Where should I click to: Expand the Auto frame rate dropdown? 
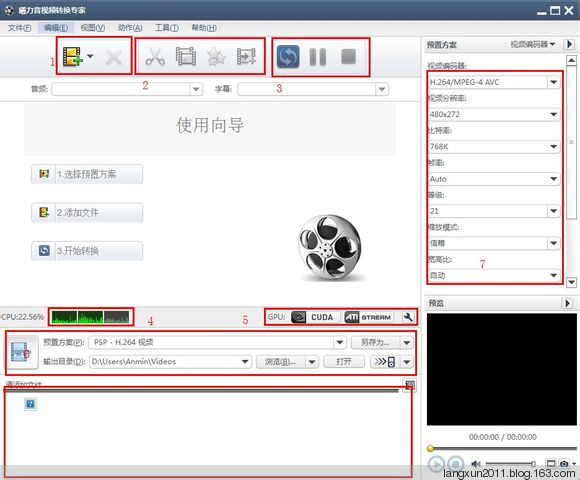tap(553, 179)
